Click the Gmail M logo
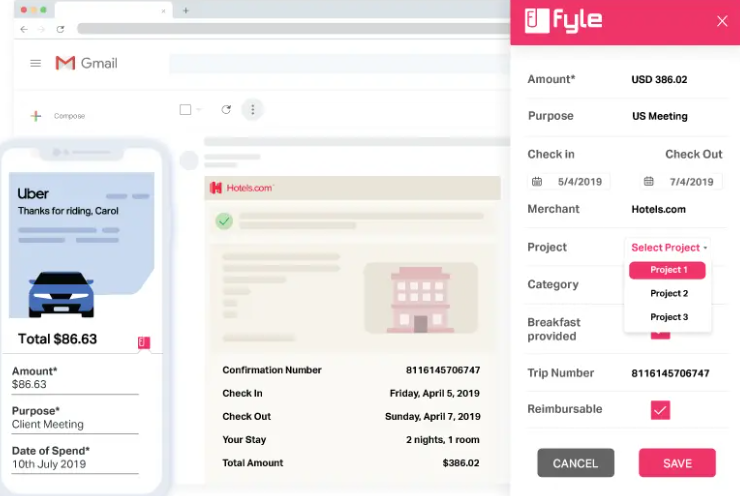 [65, 63]
